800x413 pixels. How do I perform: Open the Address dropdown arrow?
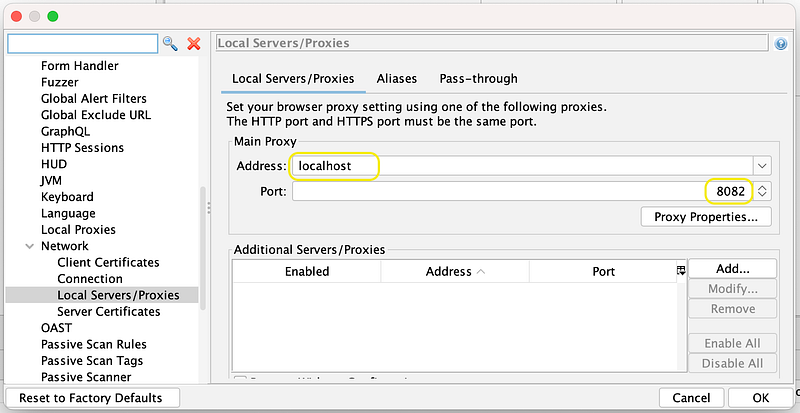(x=762, y=166)
